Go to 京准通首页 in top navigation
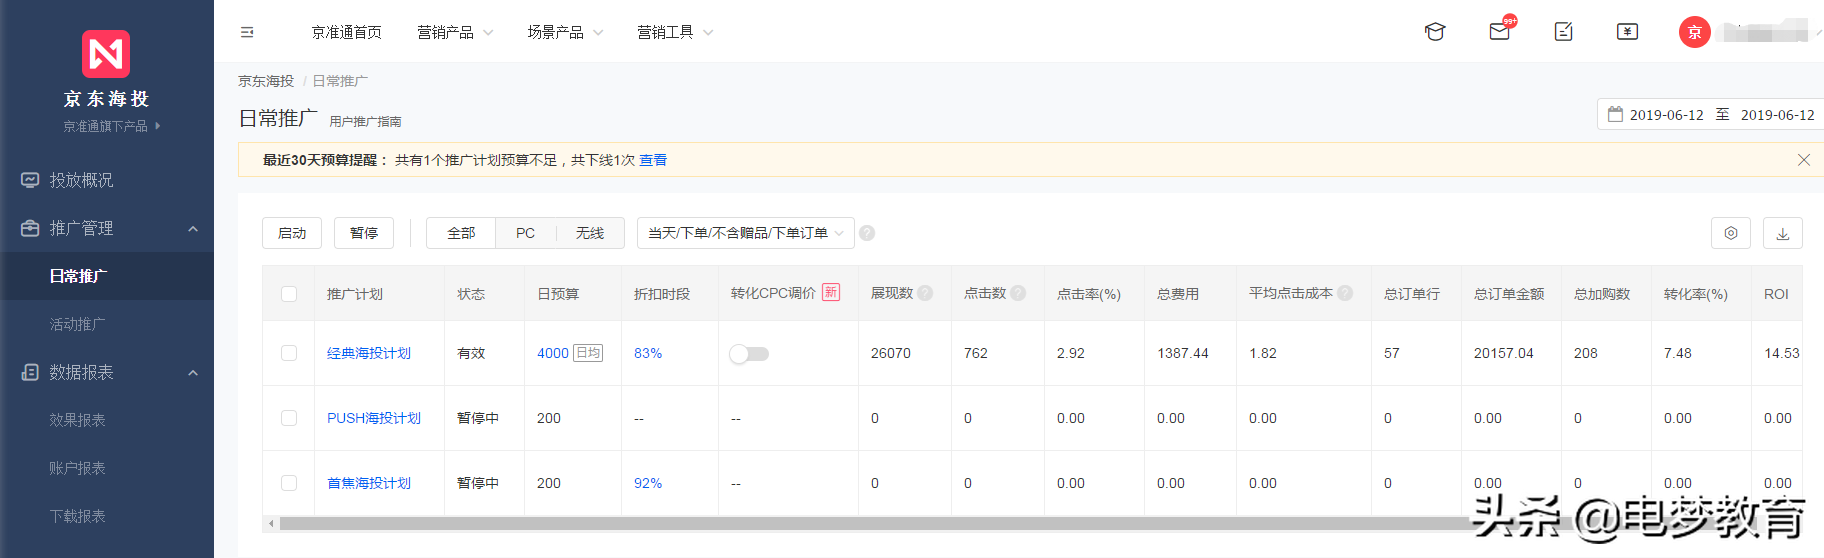Viewport: 1824px width, 558px height. click(347, 32)
